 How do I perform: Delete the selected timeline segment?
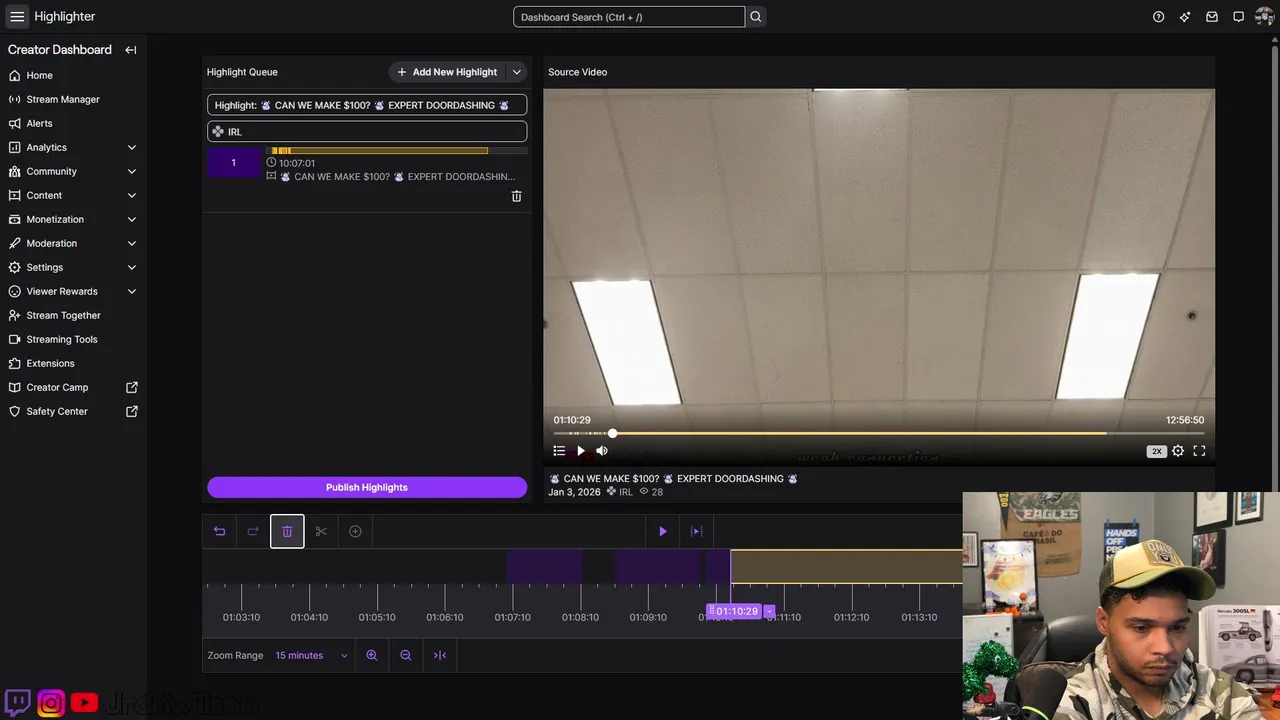287,531
